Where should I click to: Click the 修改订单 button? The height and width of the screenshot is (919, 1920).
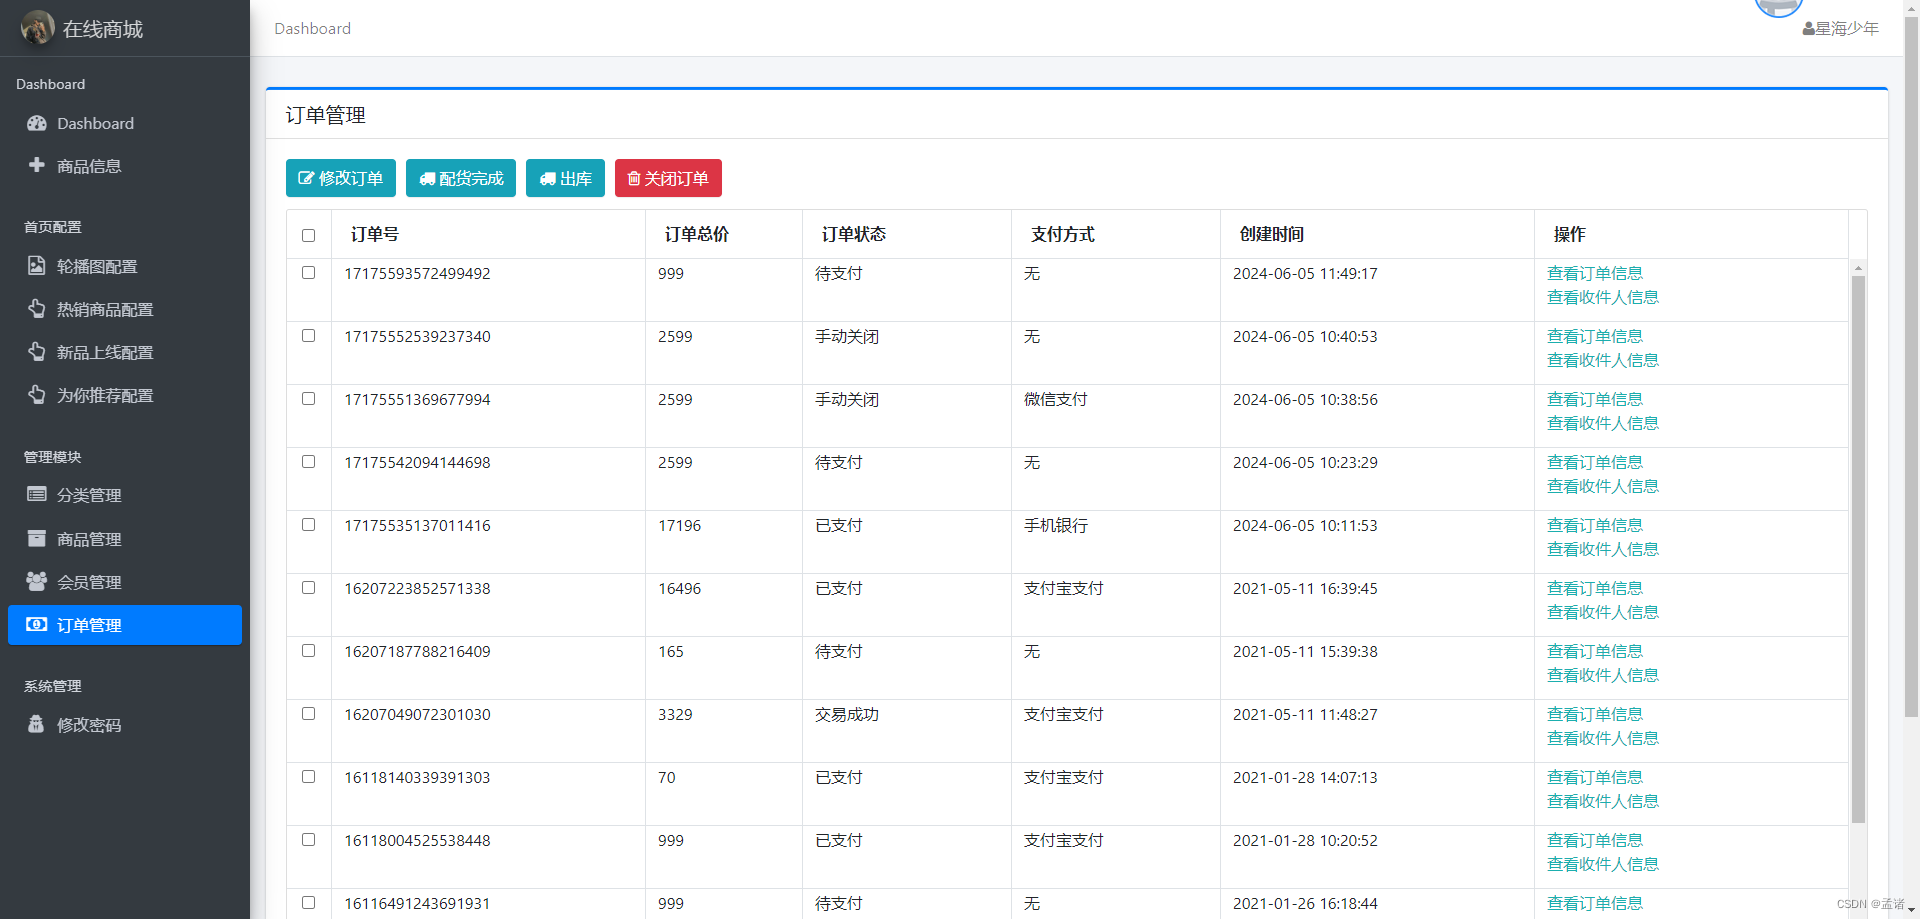click(x=341, y=178)
